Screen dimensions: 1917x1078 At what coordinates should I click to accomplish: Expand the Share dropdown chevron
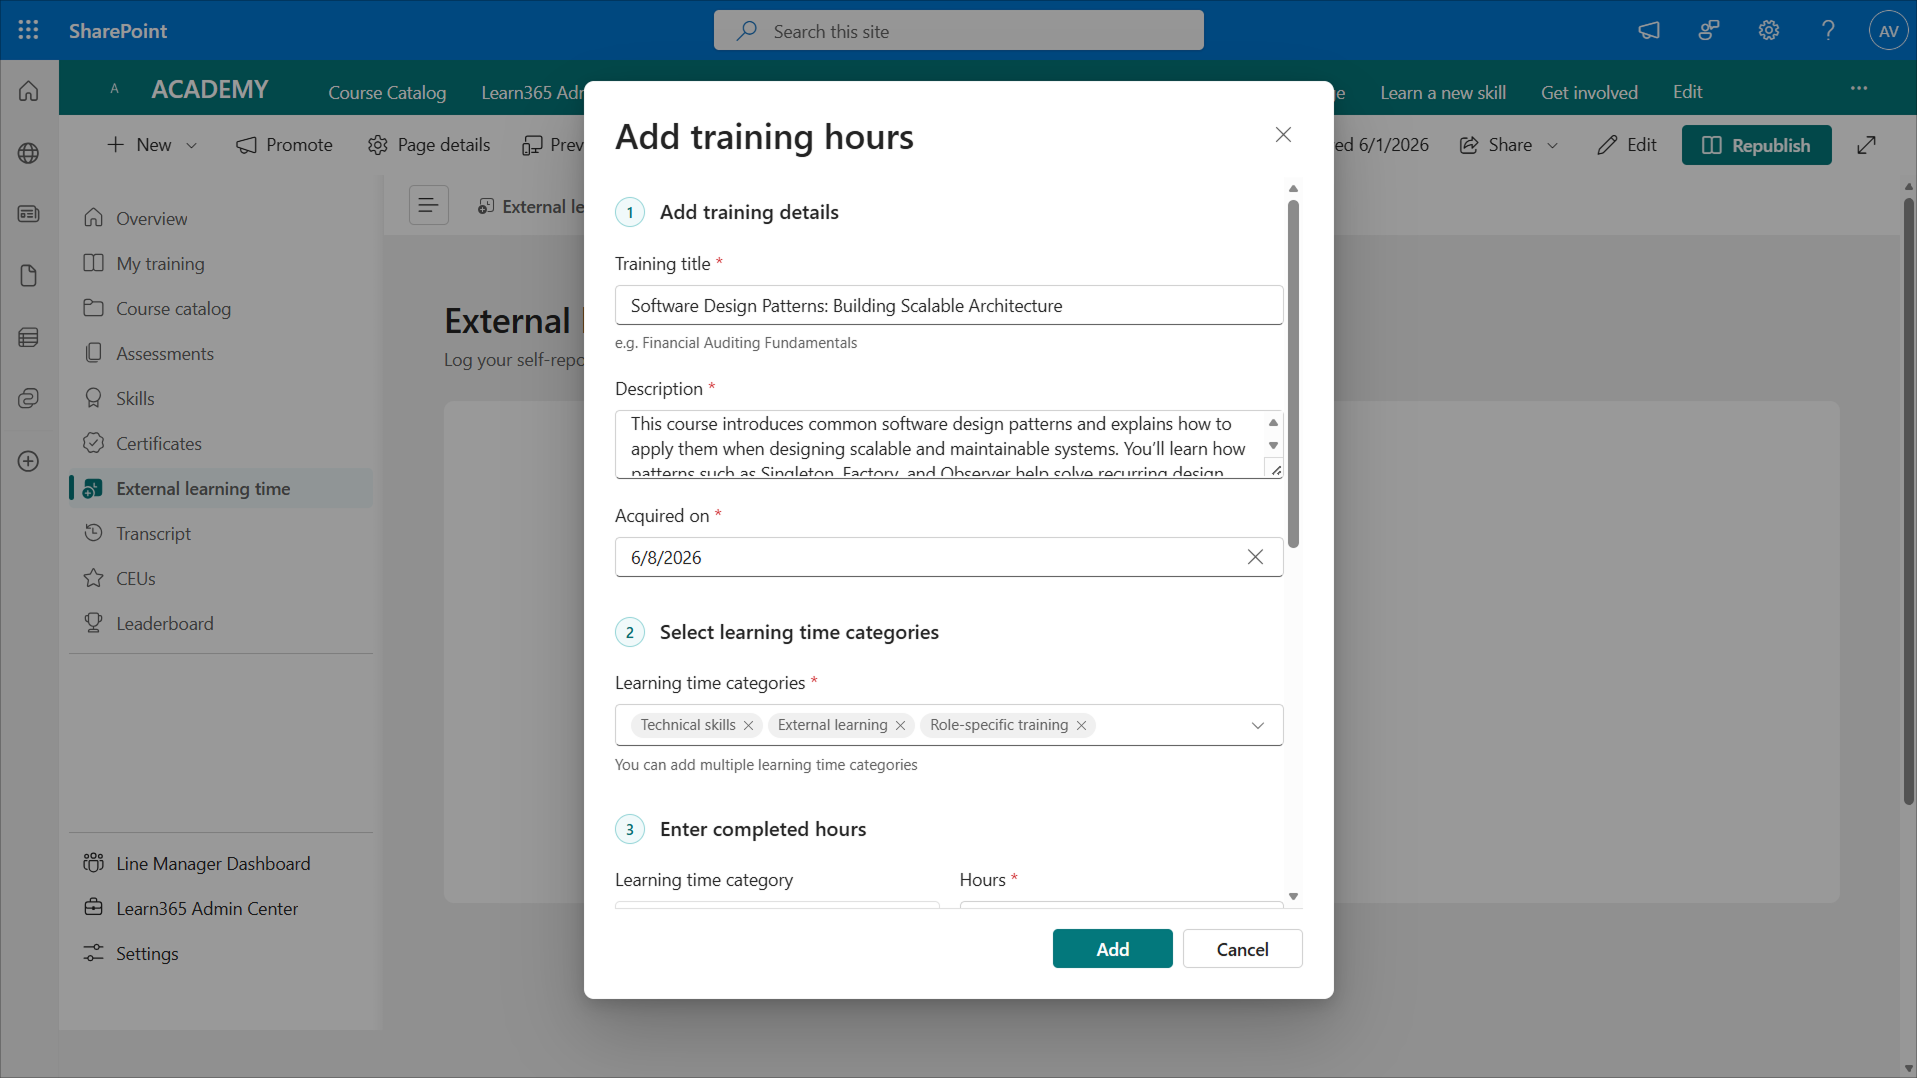pos(1552,146)
